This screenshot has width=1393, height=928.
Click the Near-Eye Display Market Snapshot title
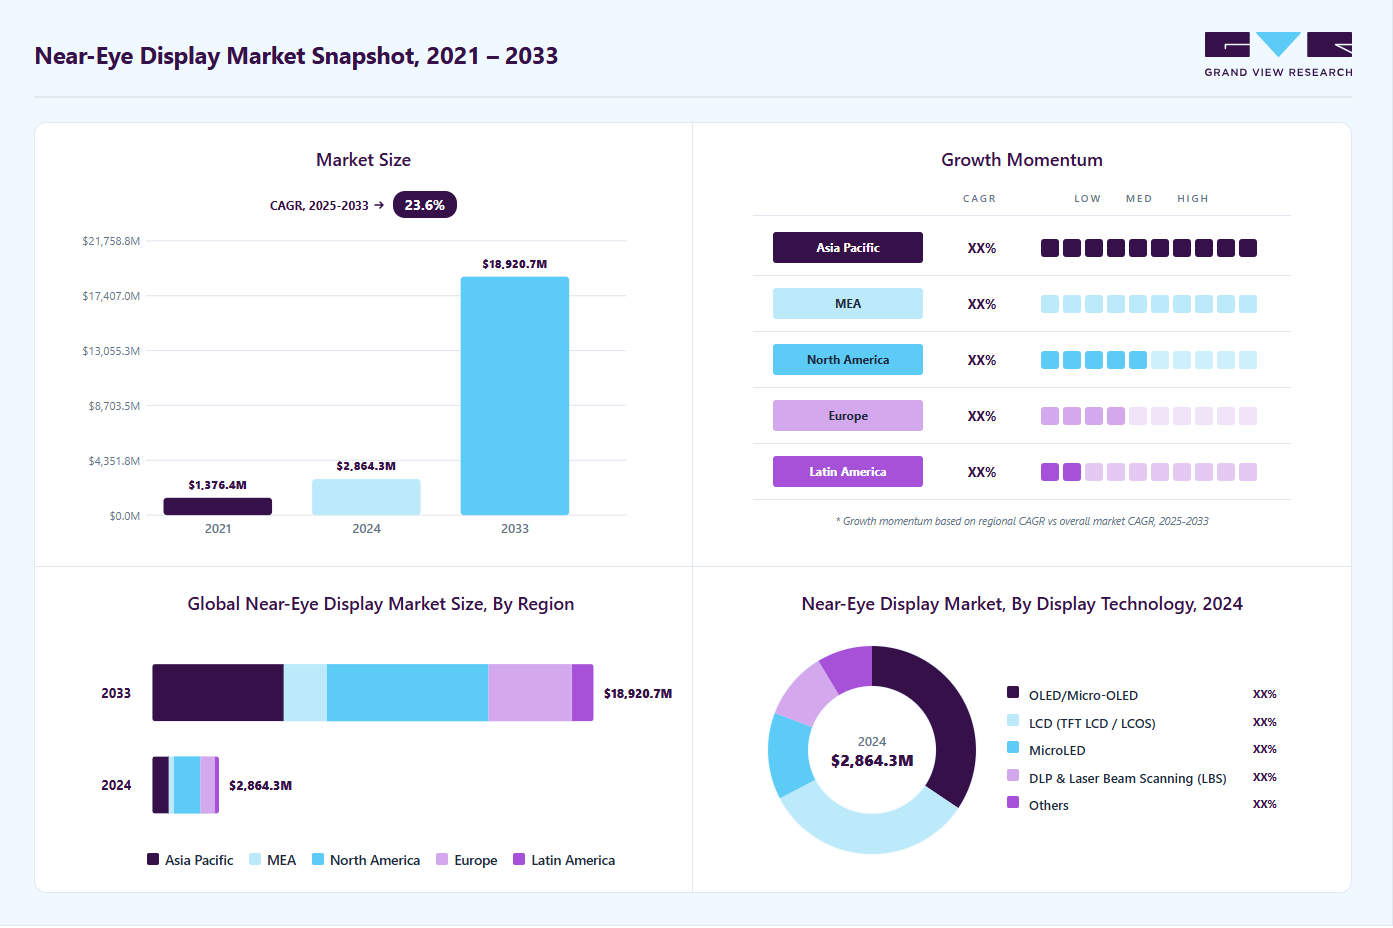pyautogui.click(x=296, y=56)
